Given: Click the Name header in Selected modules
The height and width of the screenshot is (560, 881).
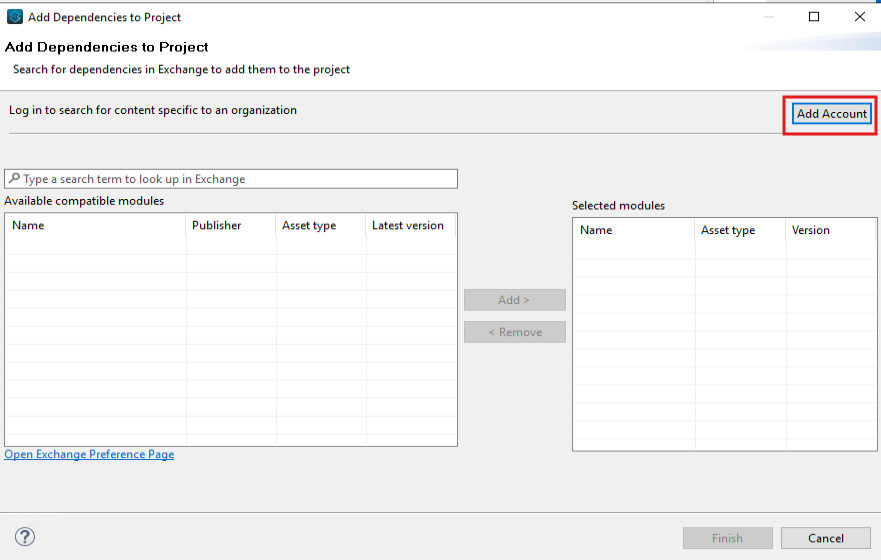Looking at the screenshot, I should tap(633, 230).
